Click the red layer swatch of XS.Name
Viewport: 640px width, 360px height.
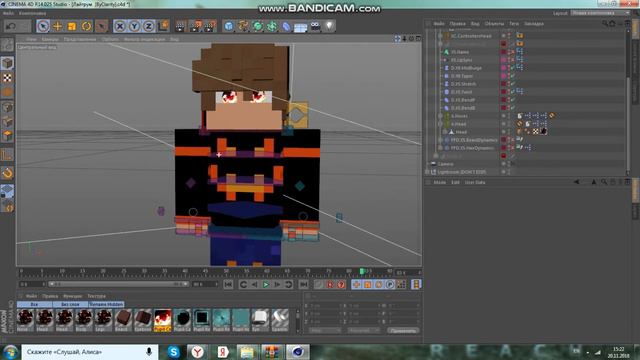[x=504, y=52]
